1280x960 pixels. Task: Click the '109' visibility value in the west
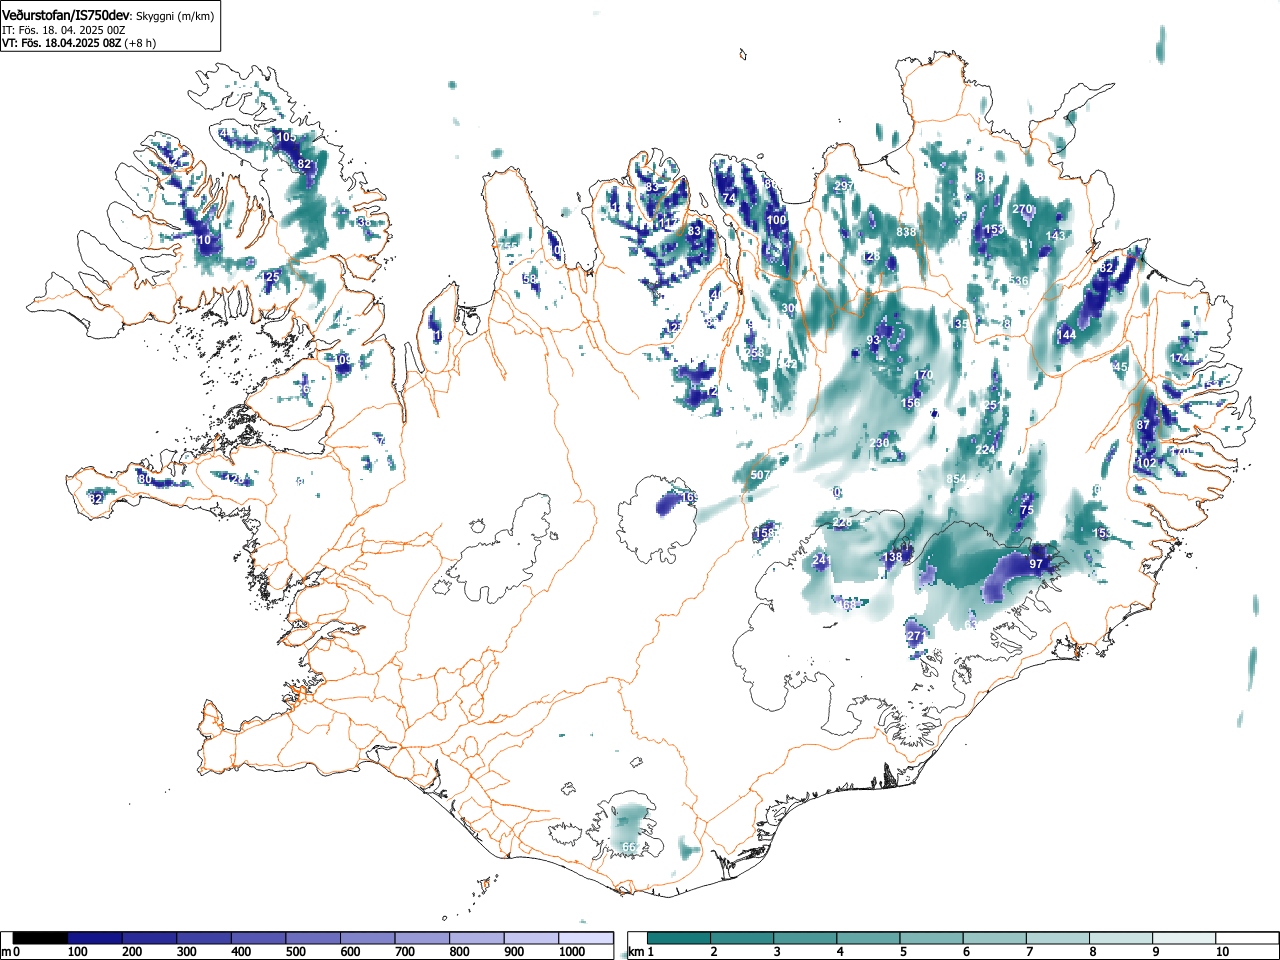point(343,360)
